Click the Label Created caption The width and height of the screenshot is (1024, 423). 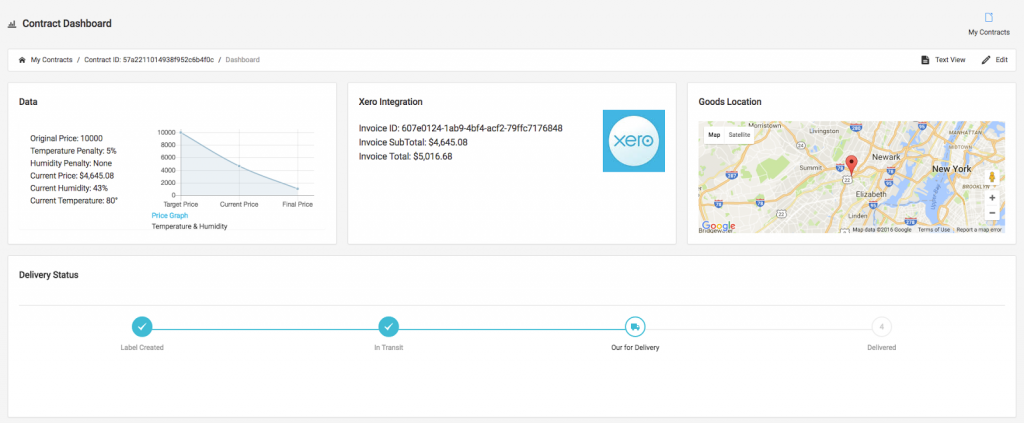[142, 347]
